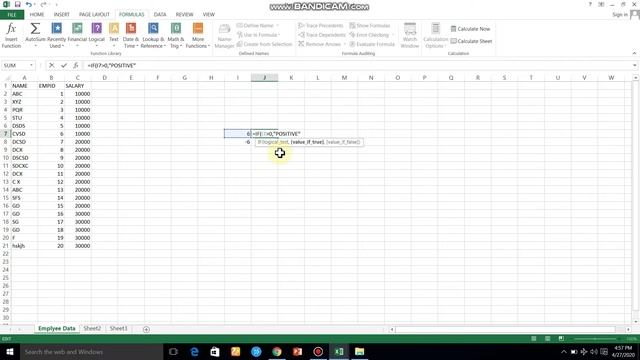This screenshot has width=640, height=360.
Task: Select Sheet3 tab
Action: point(118,329)
